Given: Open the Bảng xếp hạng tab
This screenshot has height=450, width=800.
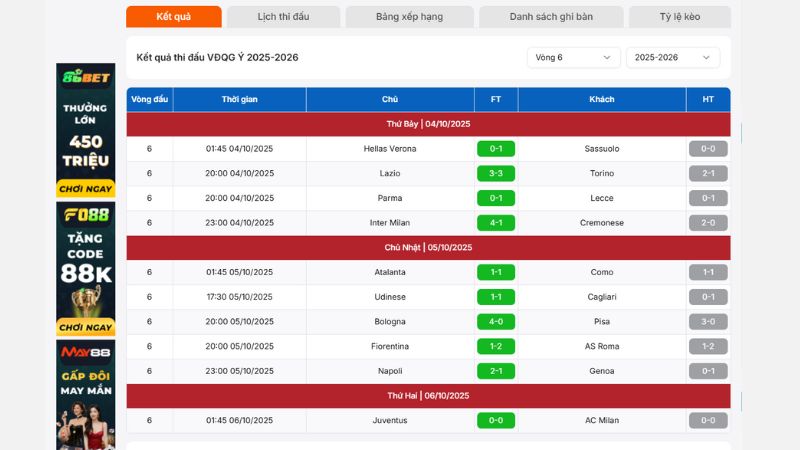Looking at the screenshot, I should [409, 17].
